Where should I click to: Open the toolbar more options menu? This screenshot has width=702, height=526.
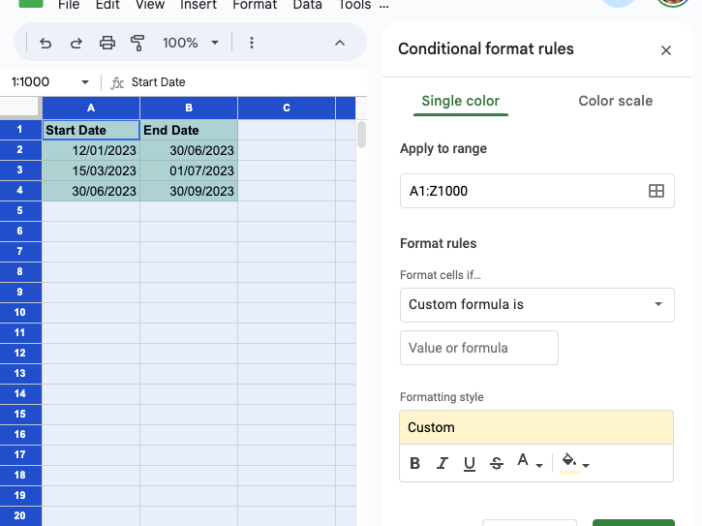pyautogui.click(x=252, y=43)
